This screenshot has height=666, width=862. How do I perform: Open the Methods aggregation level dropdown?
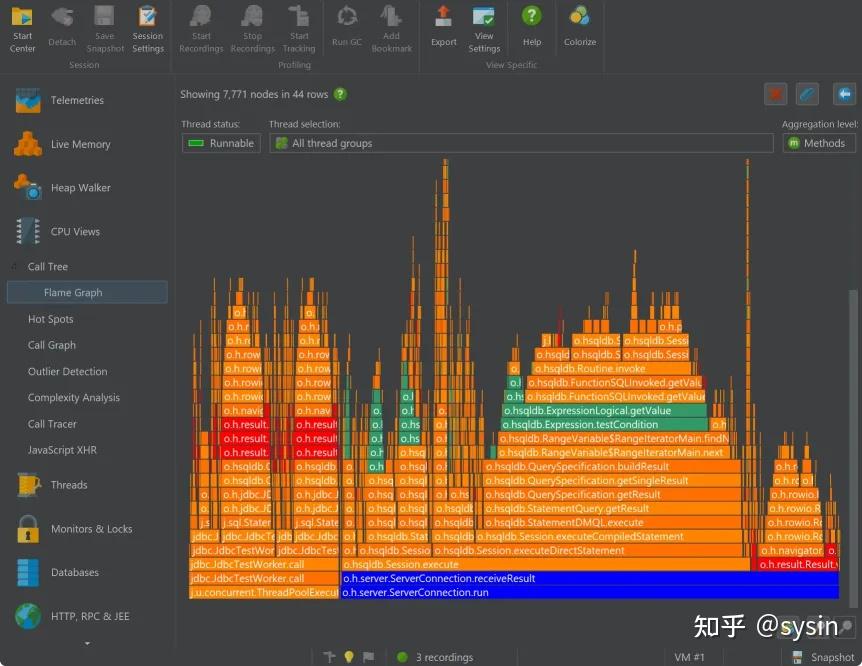click(819, 143)
